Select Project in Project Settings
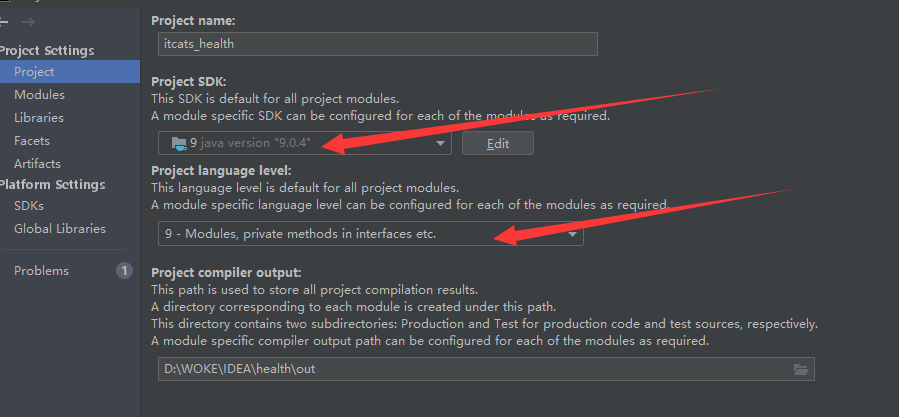The image size is (899, 417). (34, 72)
